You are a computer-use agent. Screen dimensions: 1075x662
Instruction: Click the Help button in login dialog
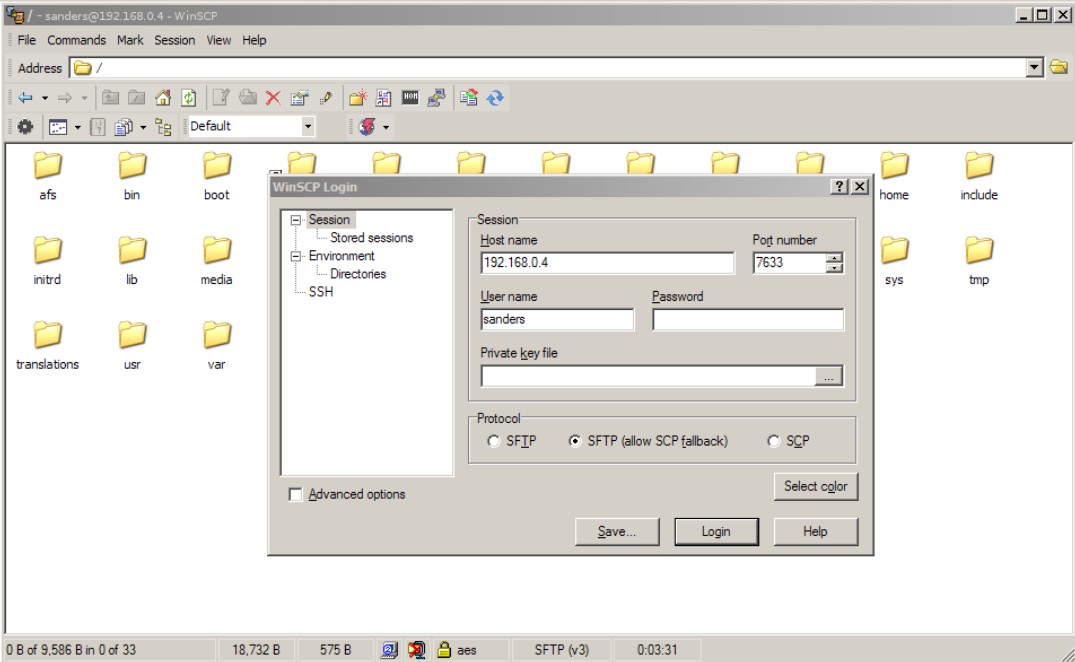815,532
